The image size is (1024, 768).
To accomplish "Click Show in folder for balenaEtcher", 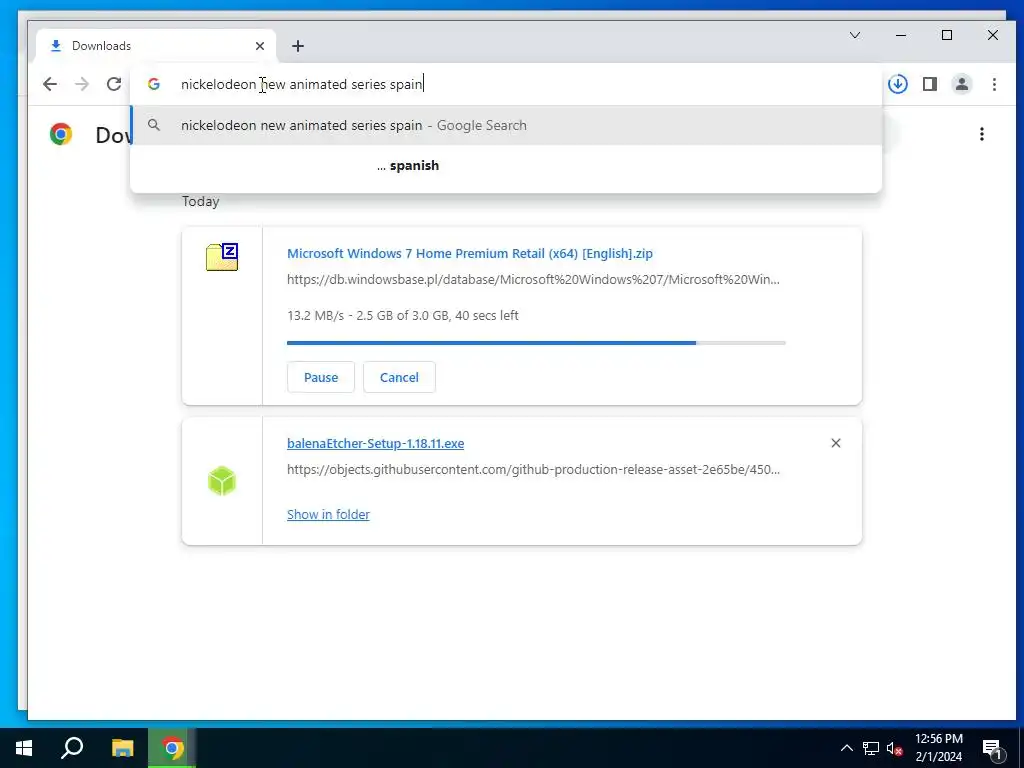I will 328,515.
